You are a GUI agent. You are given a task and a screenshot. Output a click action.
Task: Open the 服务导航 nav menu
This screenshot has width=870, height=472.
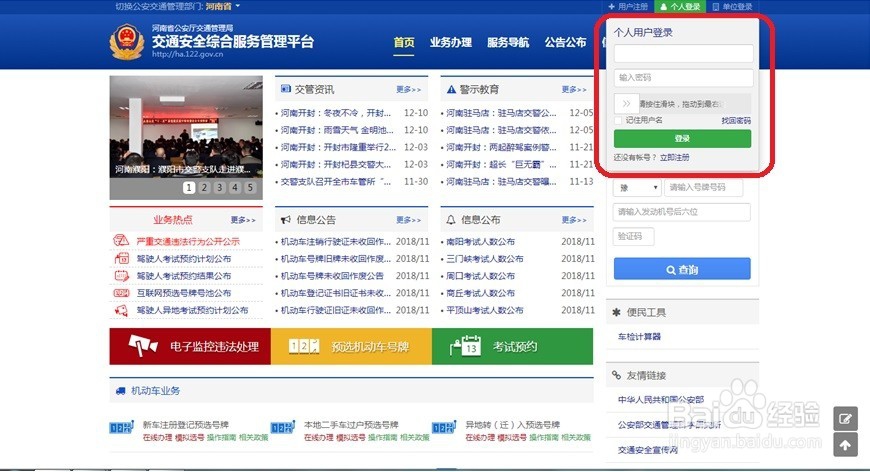508,42
